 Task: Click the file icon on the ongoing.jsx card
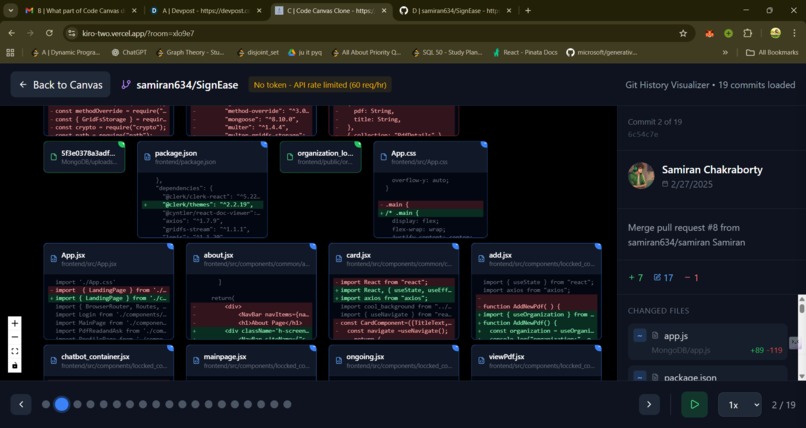(x=339, y=360)
